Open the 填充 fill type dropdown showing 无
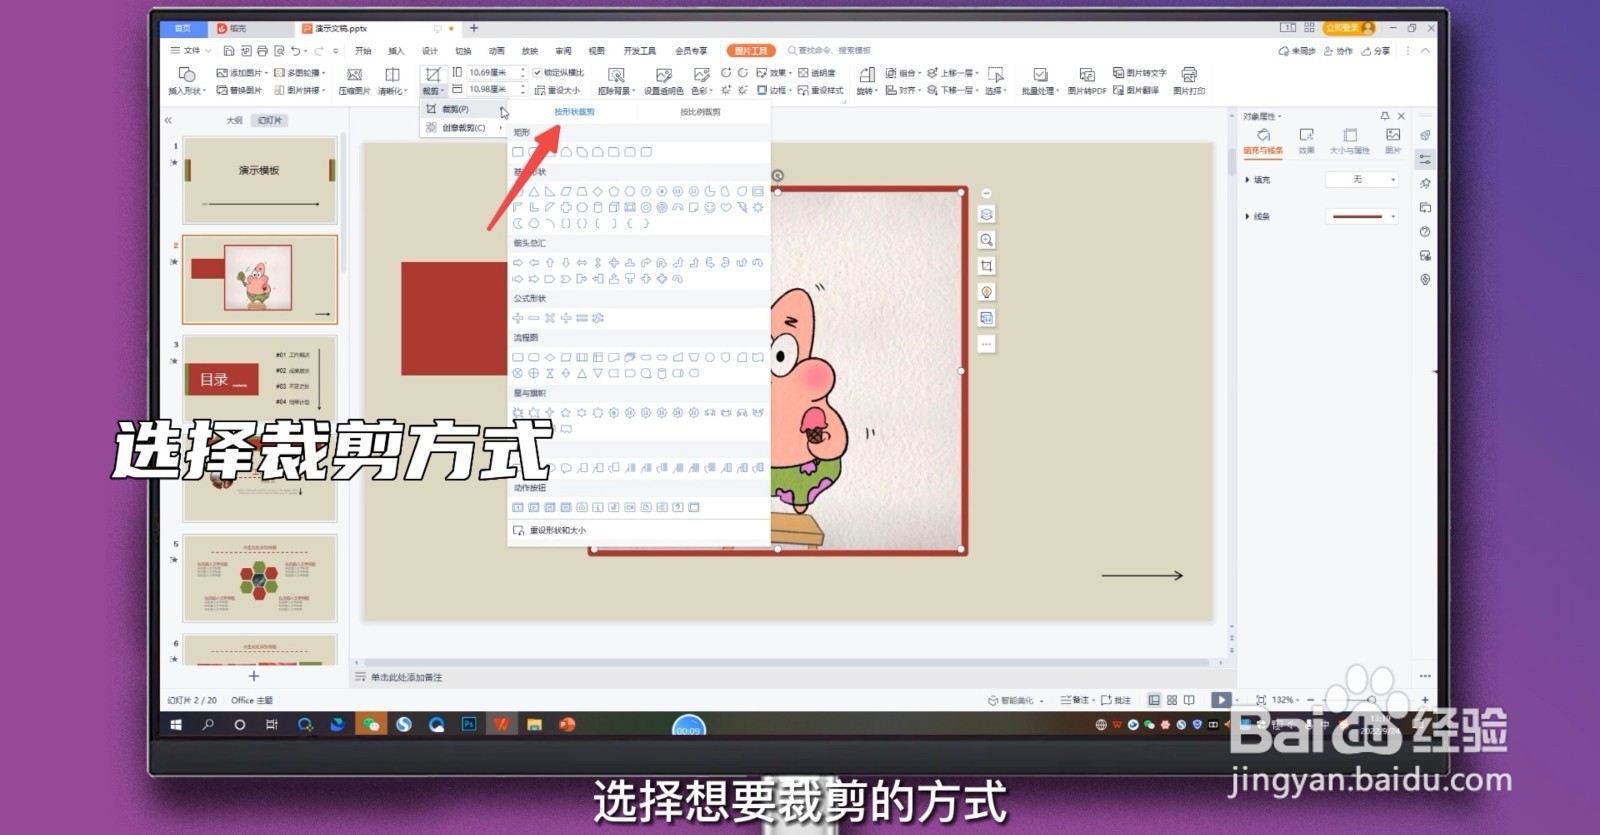Viewport: 1600px width, 835px height. point(1362,179)
